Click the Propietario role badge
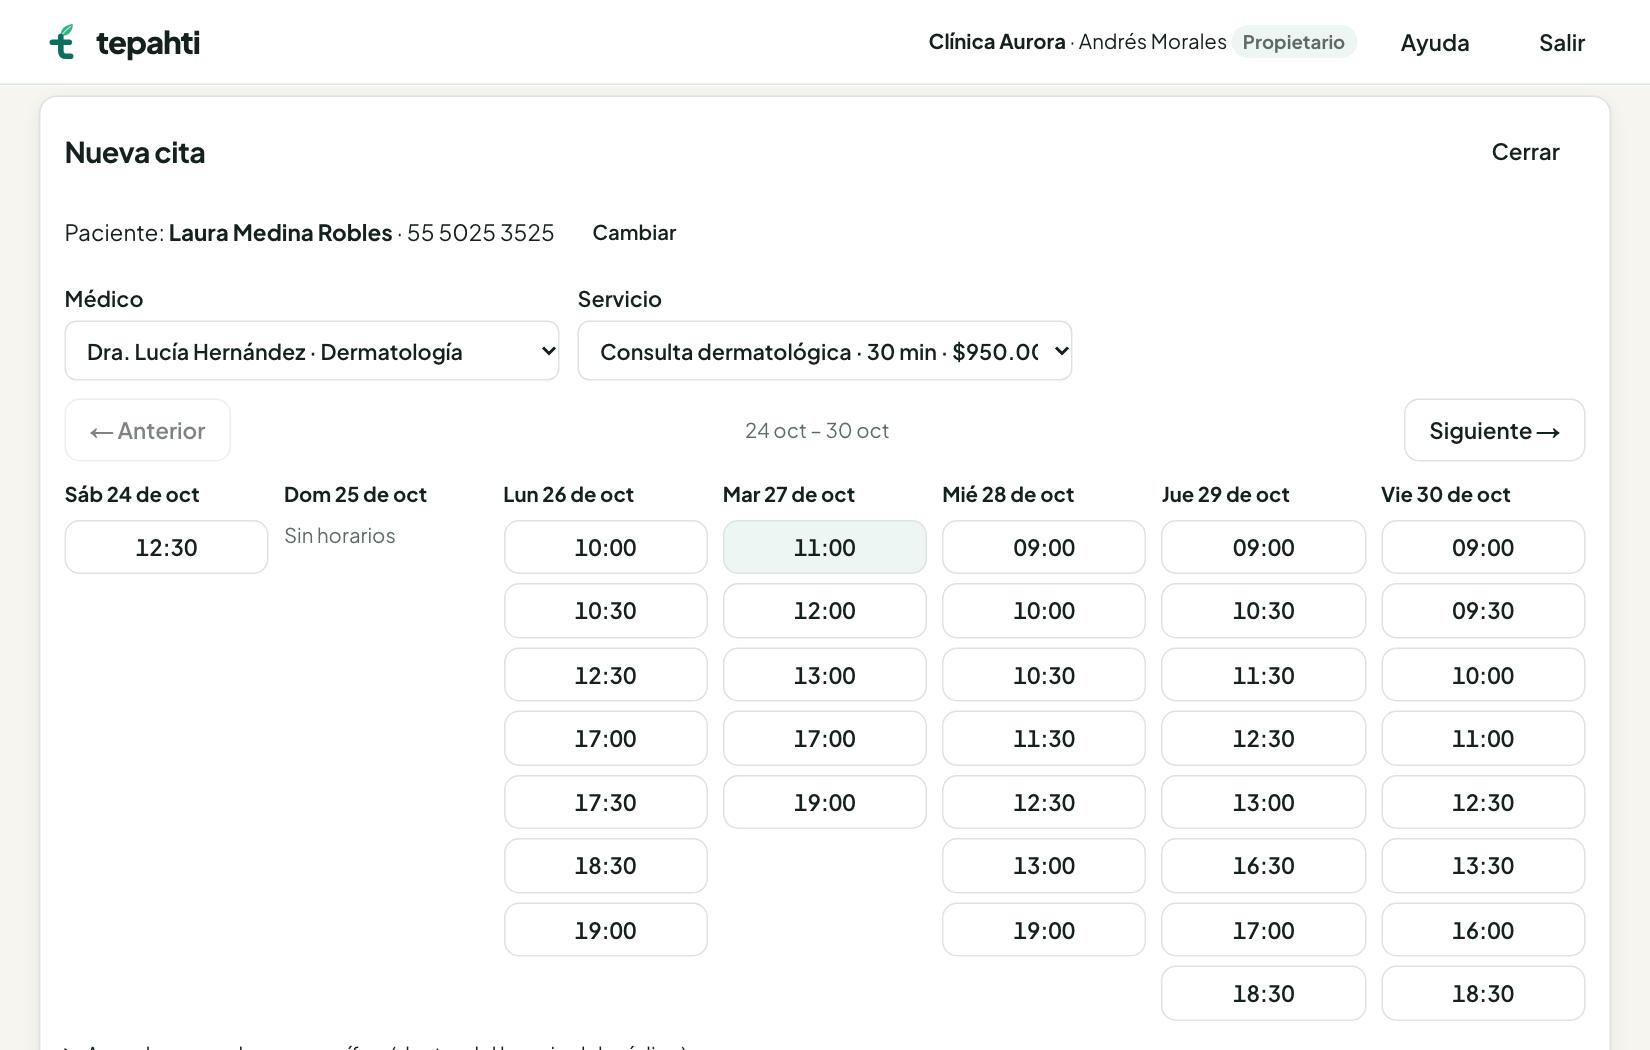The image size is (1650, 1050). tap(1293, 42)
